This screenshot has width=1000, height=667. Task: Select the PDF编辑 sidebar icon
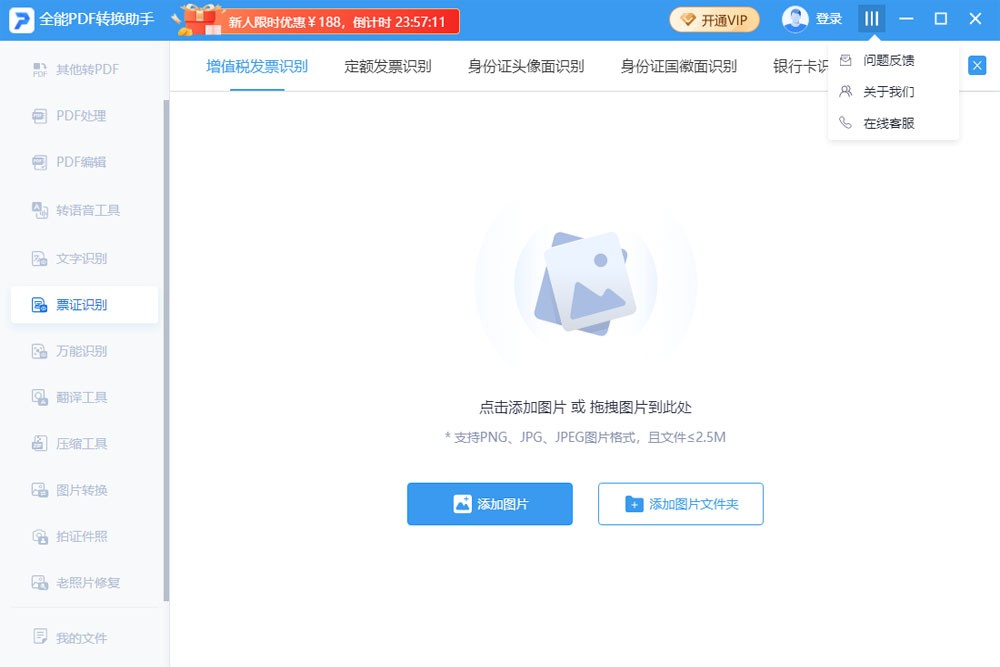[x=40, y=162]
